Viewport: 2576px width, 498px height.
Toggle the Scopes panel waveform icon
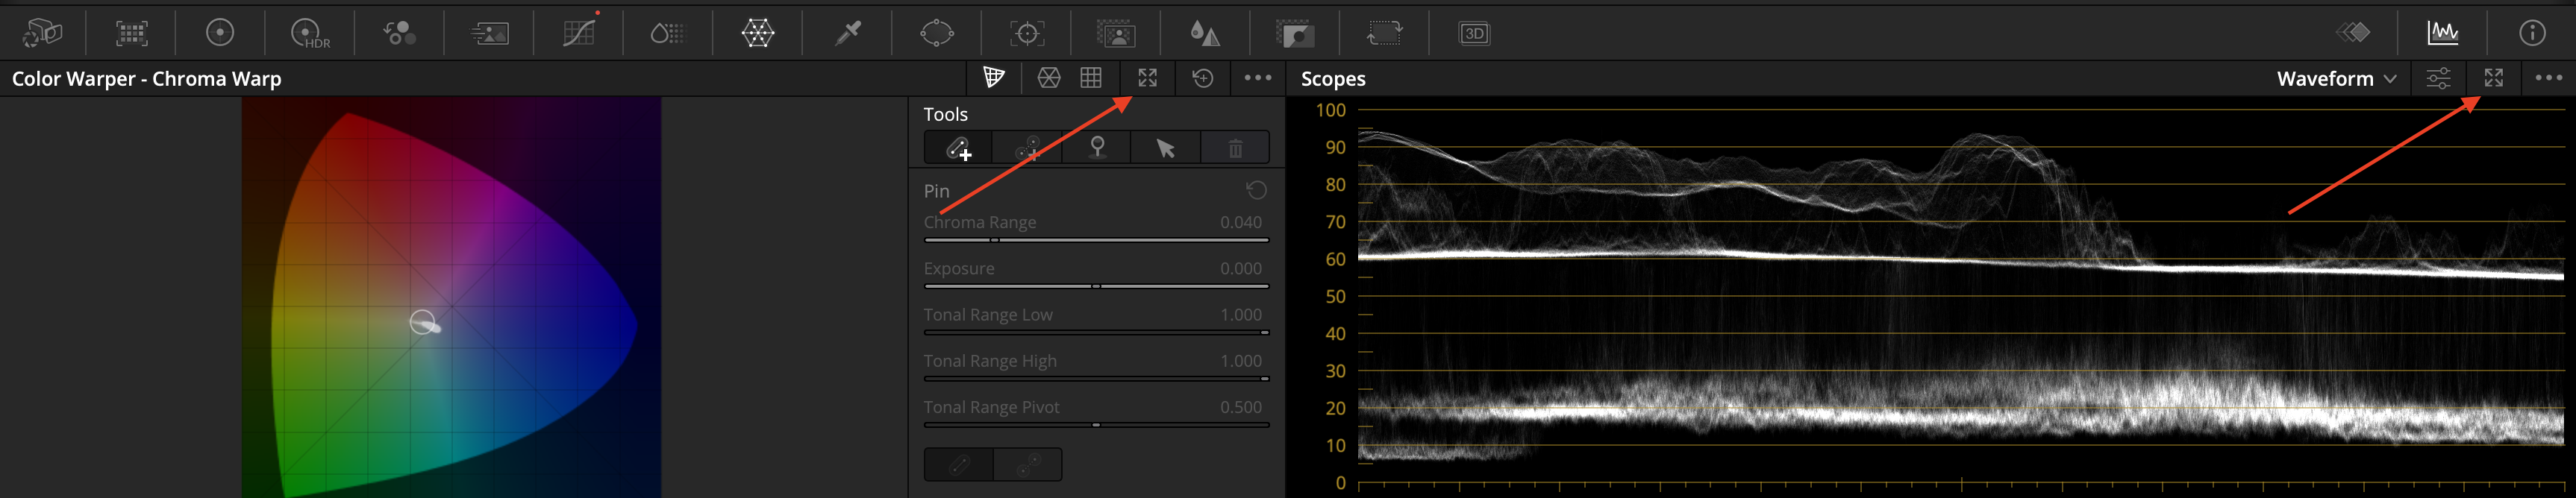[x=2443, y=33]
